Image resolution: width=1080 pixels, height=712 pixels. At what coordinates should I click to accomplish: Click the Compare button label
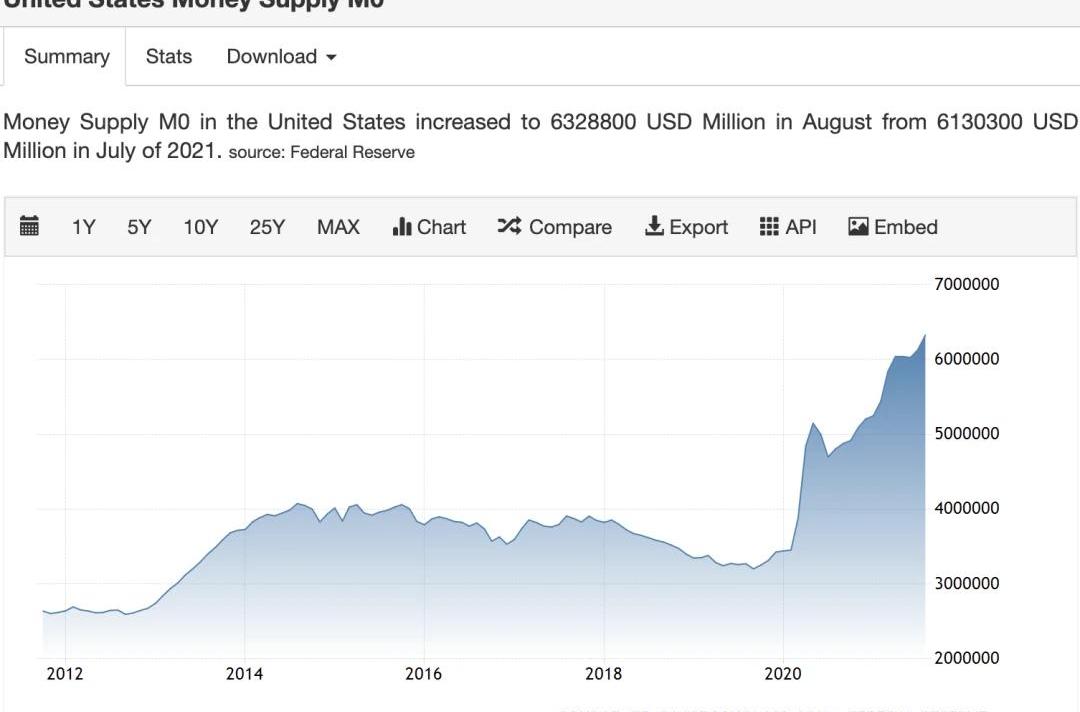click(x=570, y=227)
